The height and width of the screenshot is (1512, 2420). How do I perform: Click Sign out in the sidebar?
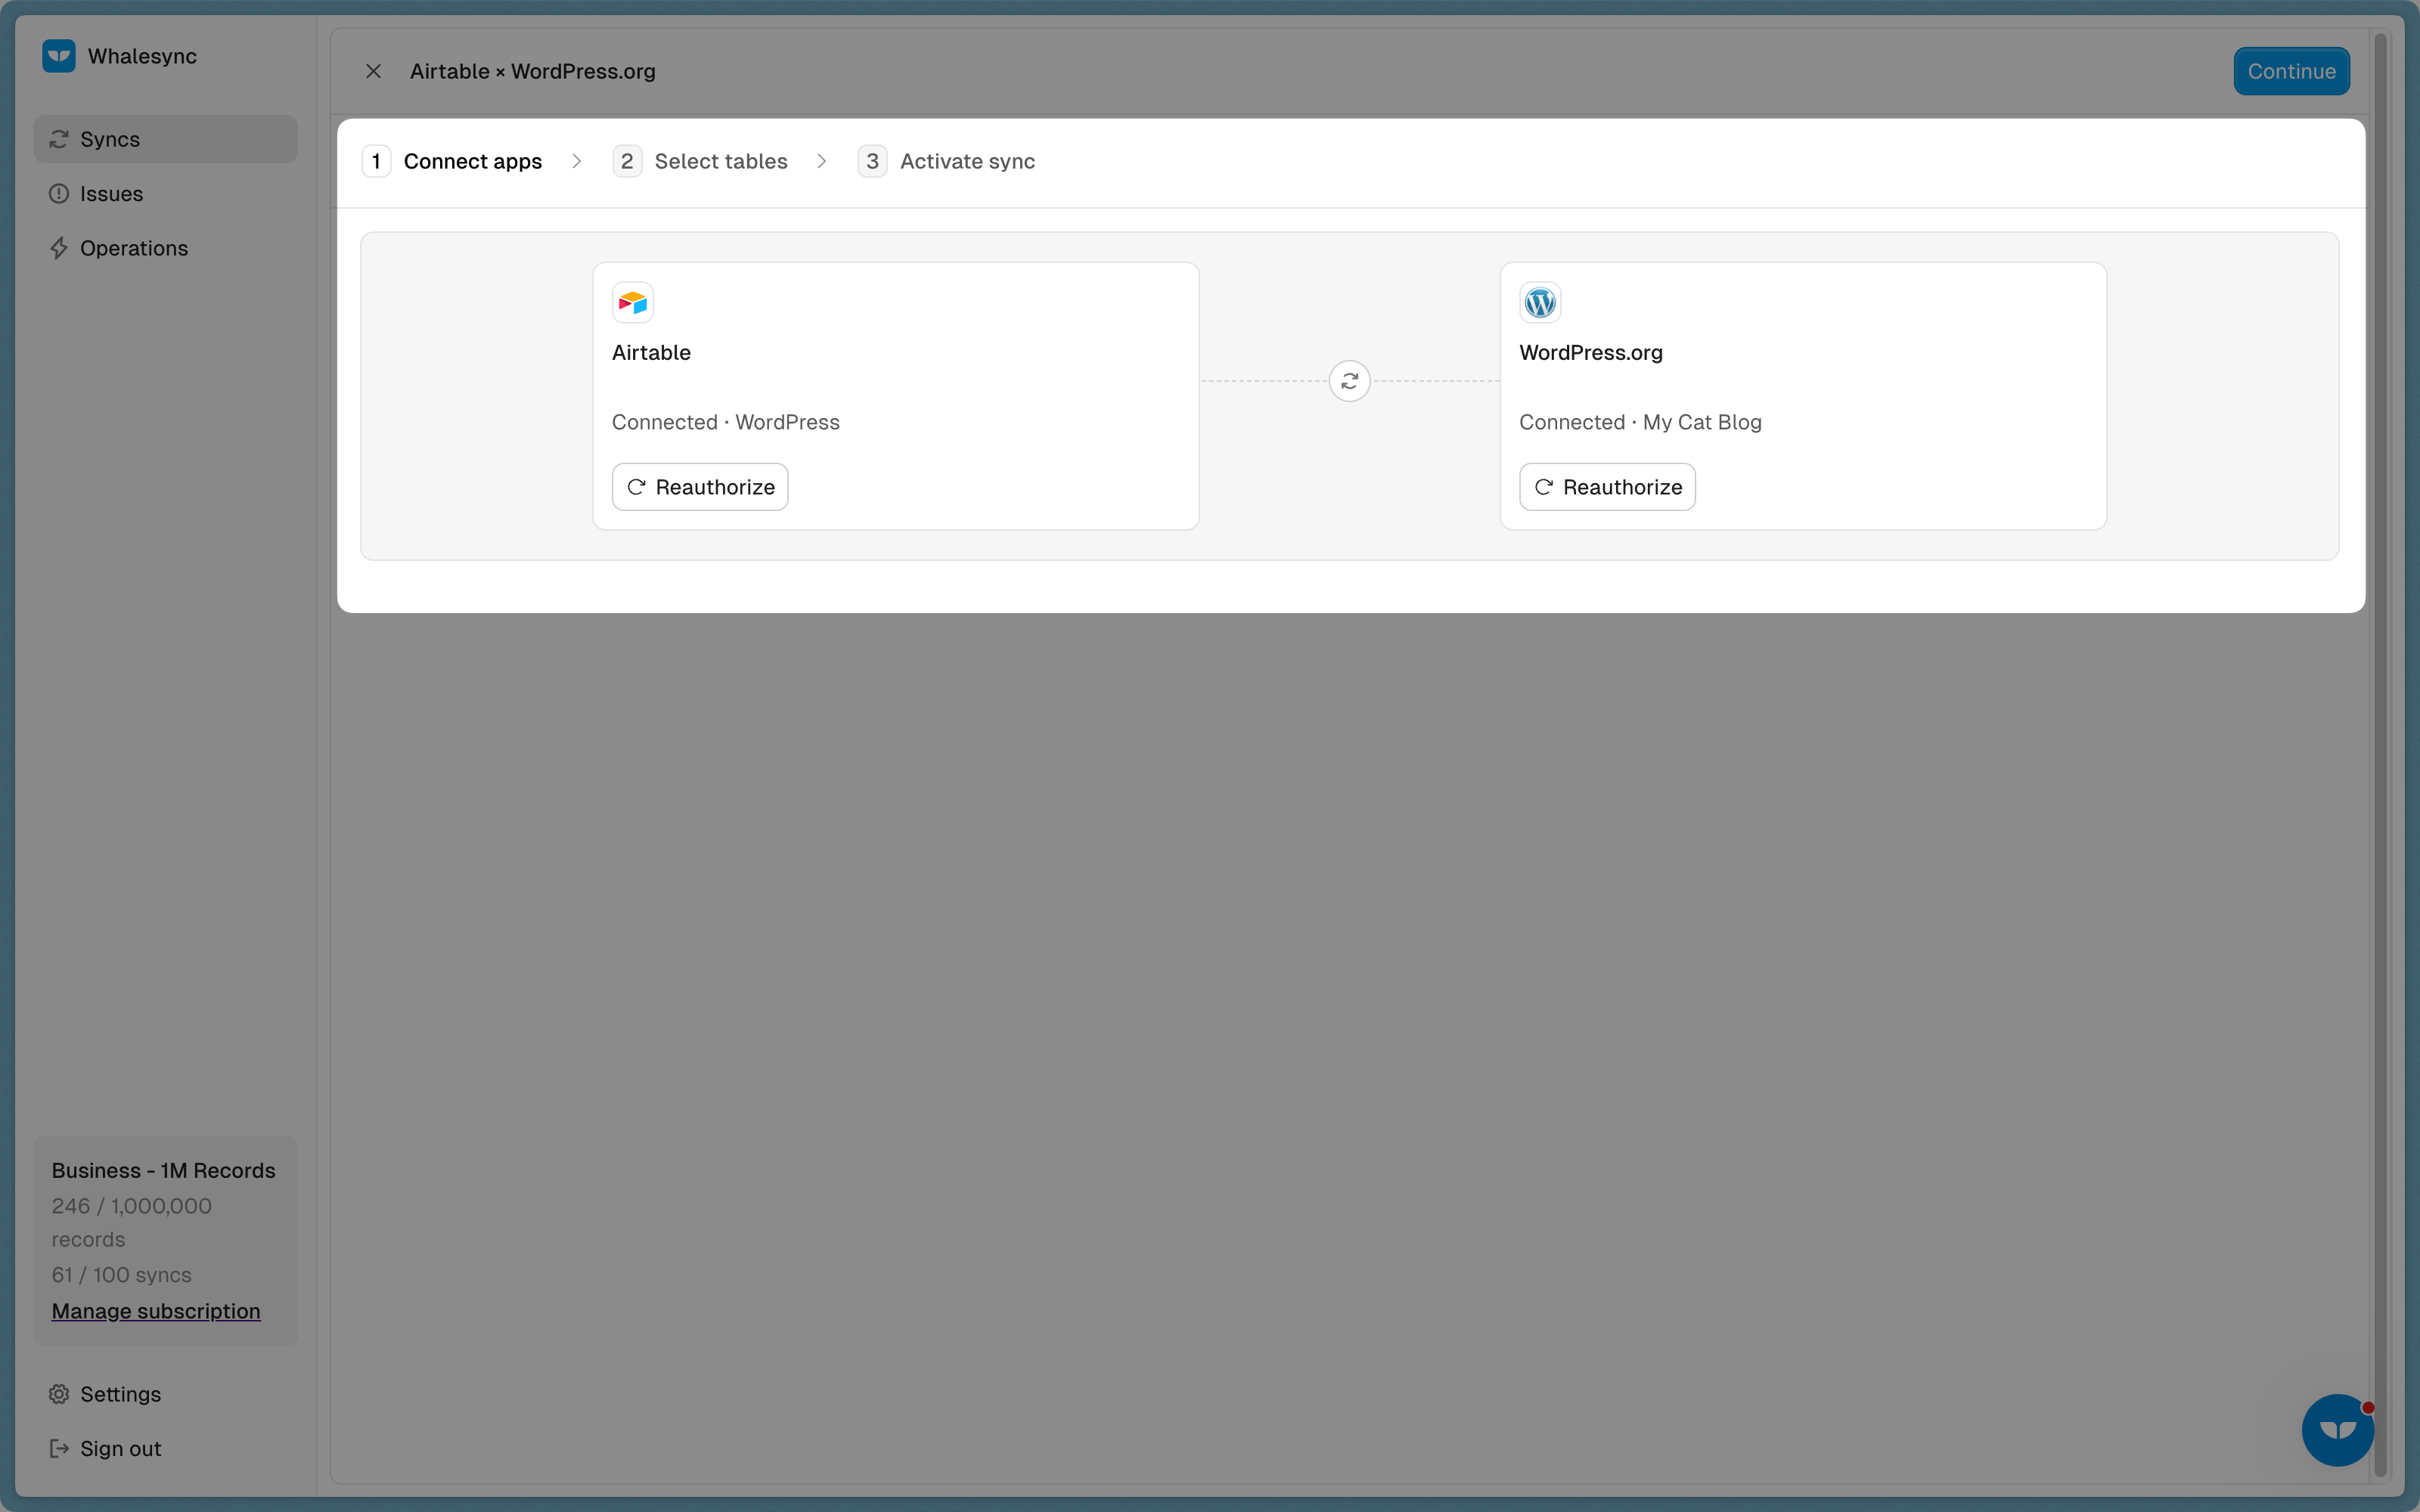pyautogui.click(x=165, y=1448)
